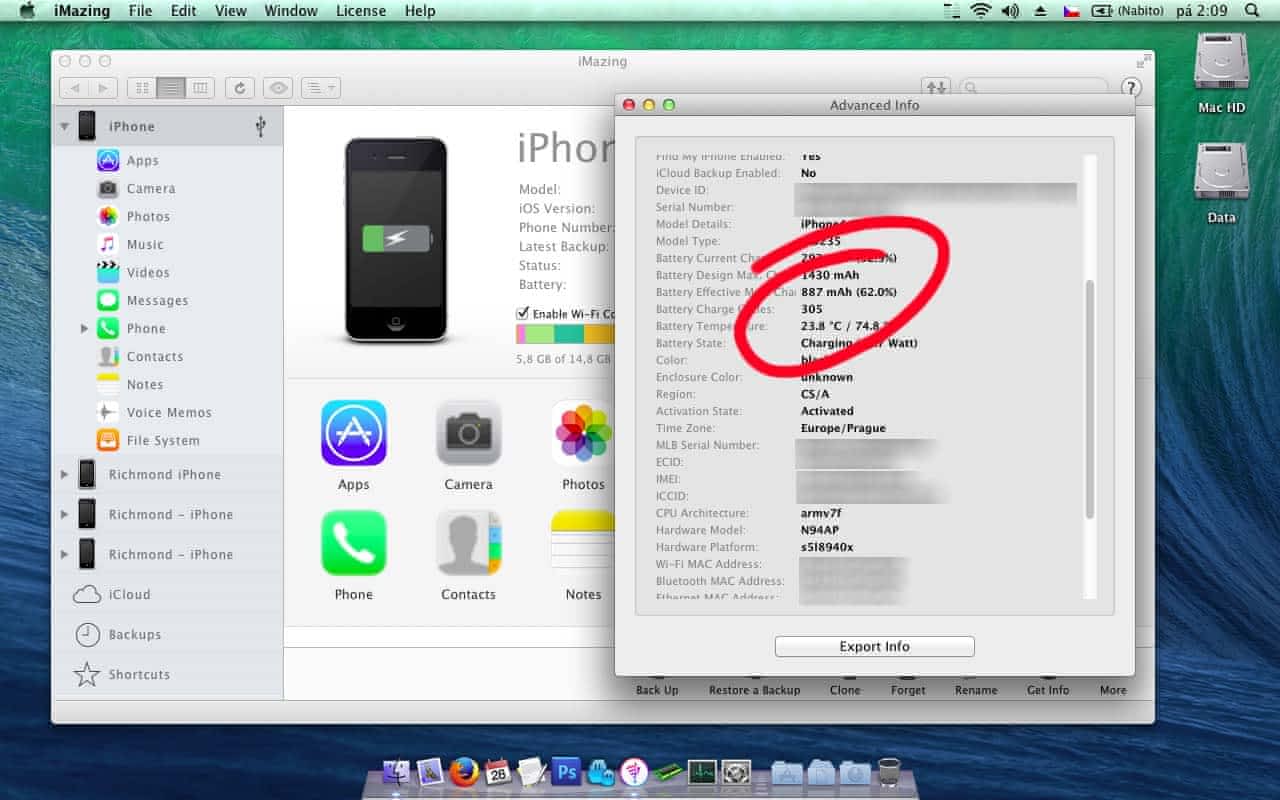Screen dimensions: 1280x800
Task: Select File System in the sidebar
Action: click(162, 440)
